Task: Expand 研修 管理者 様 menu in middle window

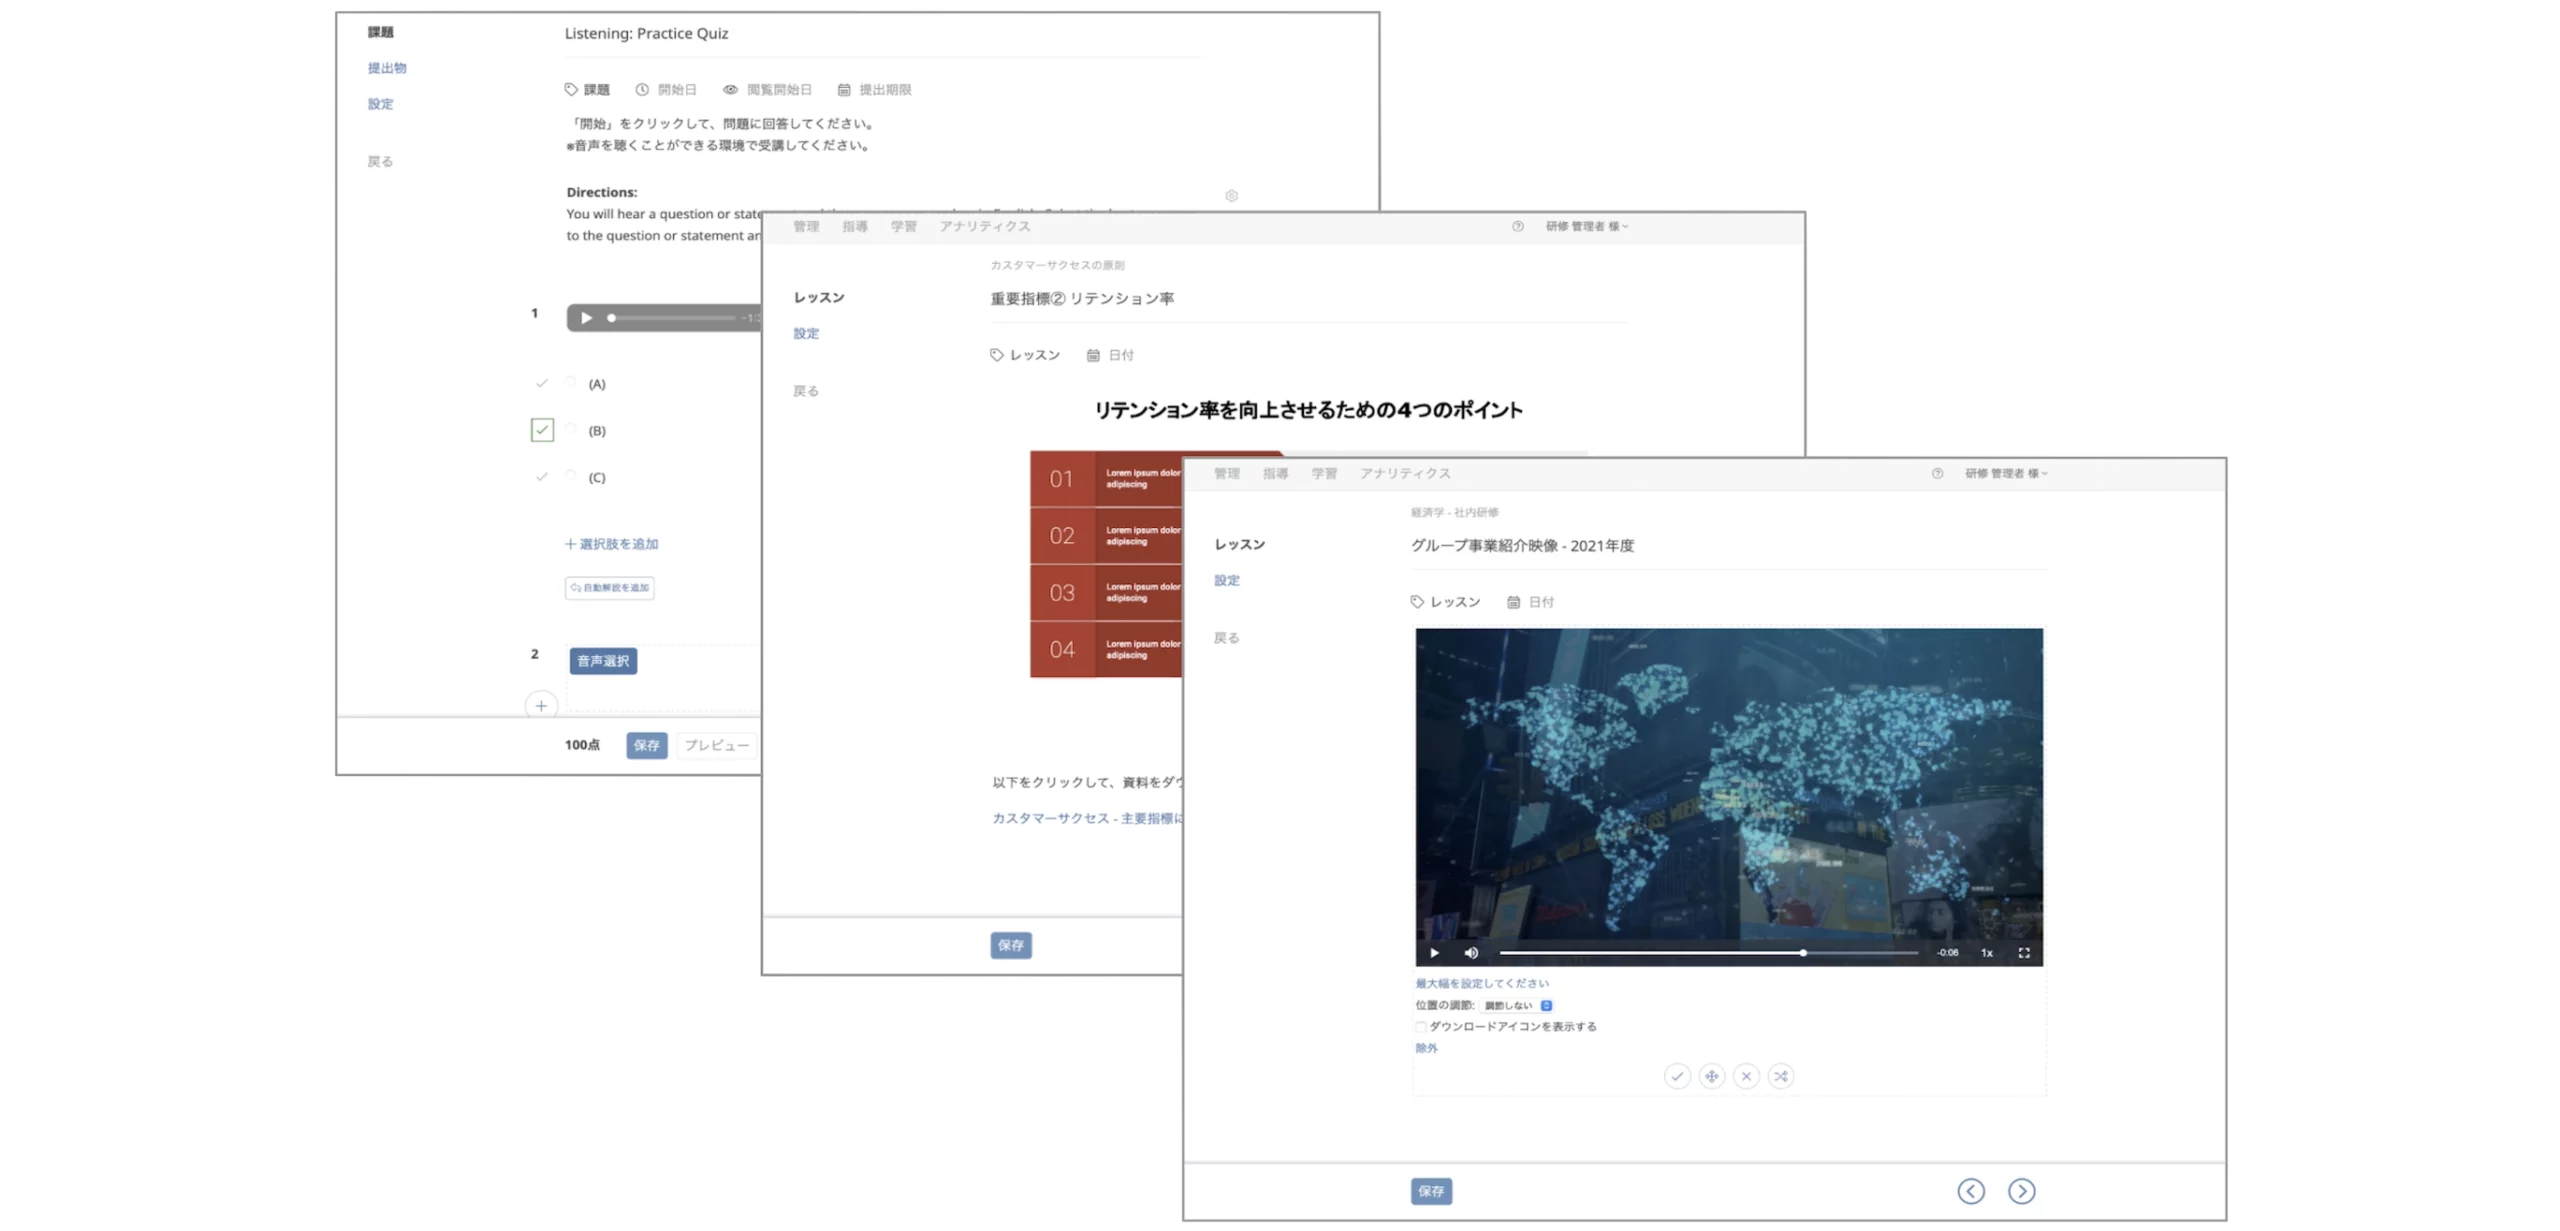Action: (x=1586, y=226)
